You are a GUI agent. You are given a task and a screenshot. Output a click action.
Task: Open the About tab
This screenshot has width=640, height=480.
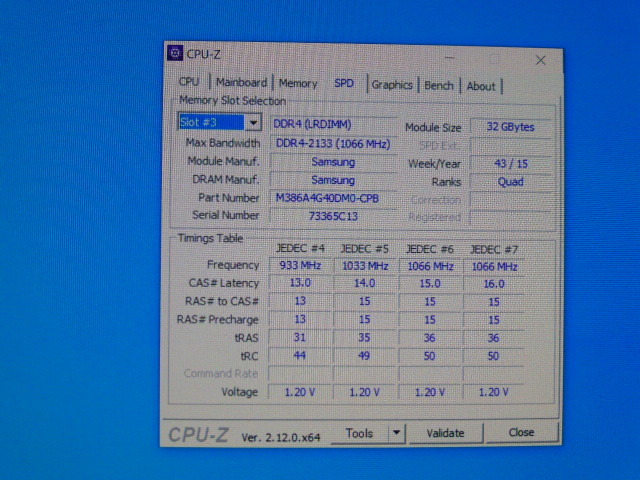pyautogui.click(x=481, y=87)
